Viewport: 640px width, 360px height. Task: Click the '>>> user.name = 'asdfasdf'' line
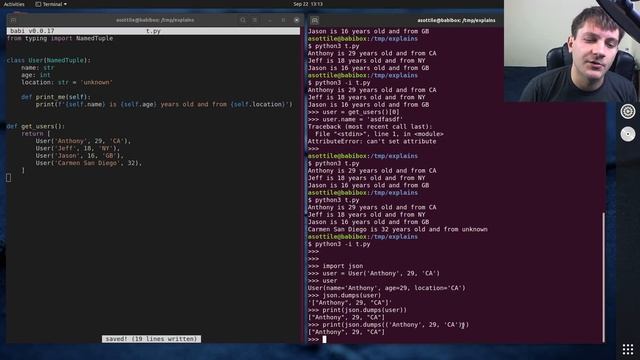[355, 119]
